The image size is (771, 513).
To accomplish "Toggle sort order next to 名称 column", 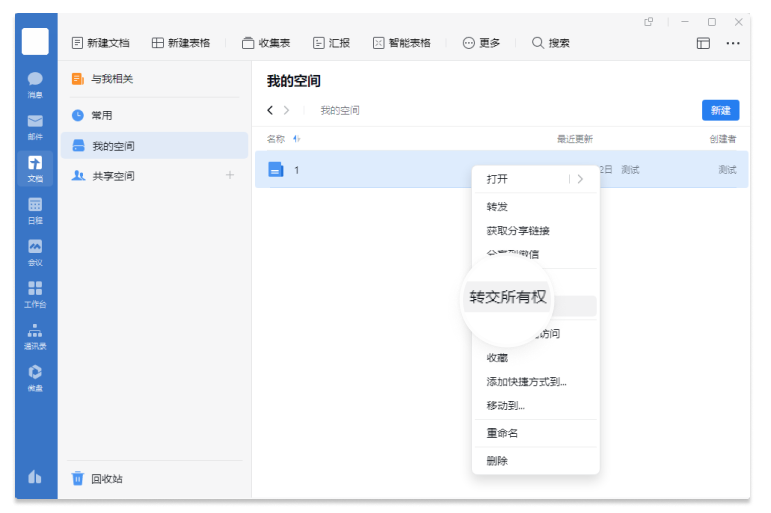I will coord(297,139).
